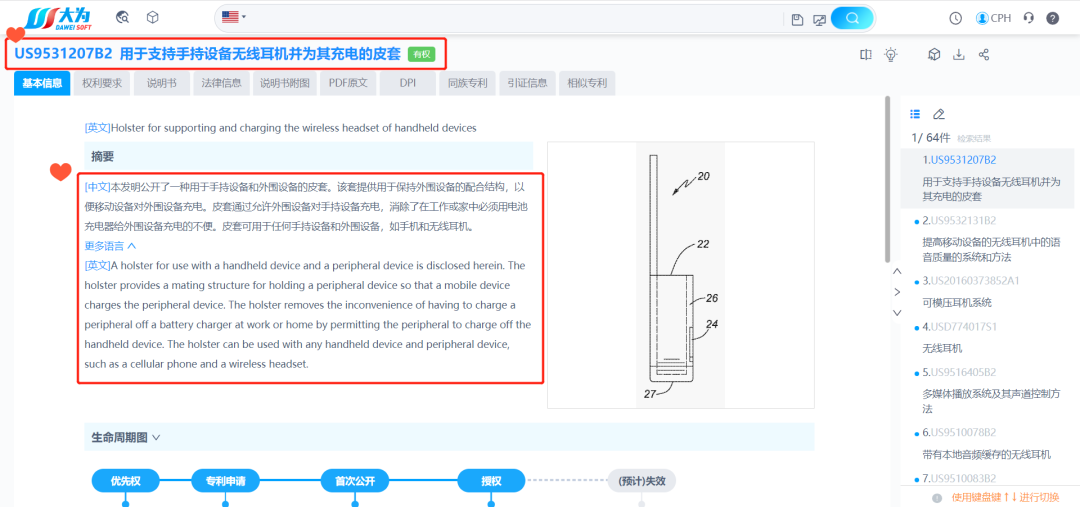Open the CPH user account menu

[x=993, y=18]
